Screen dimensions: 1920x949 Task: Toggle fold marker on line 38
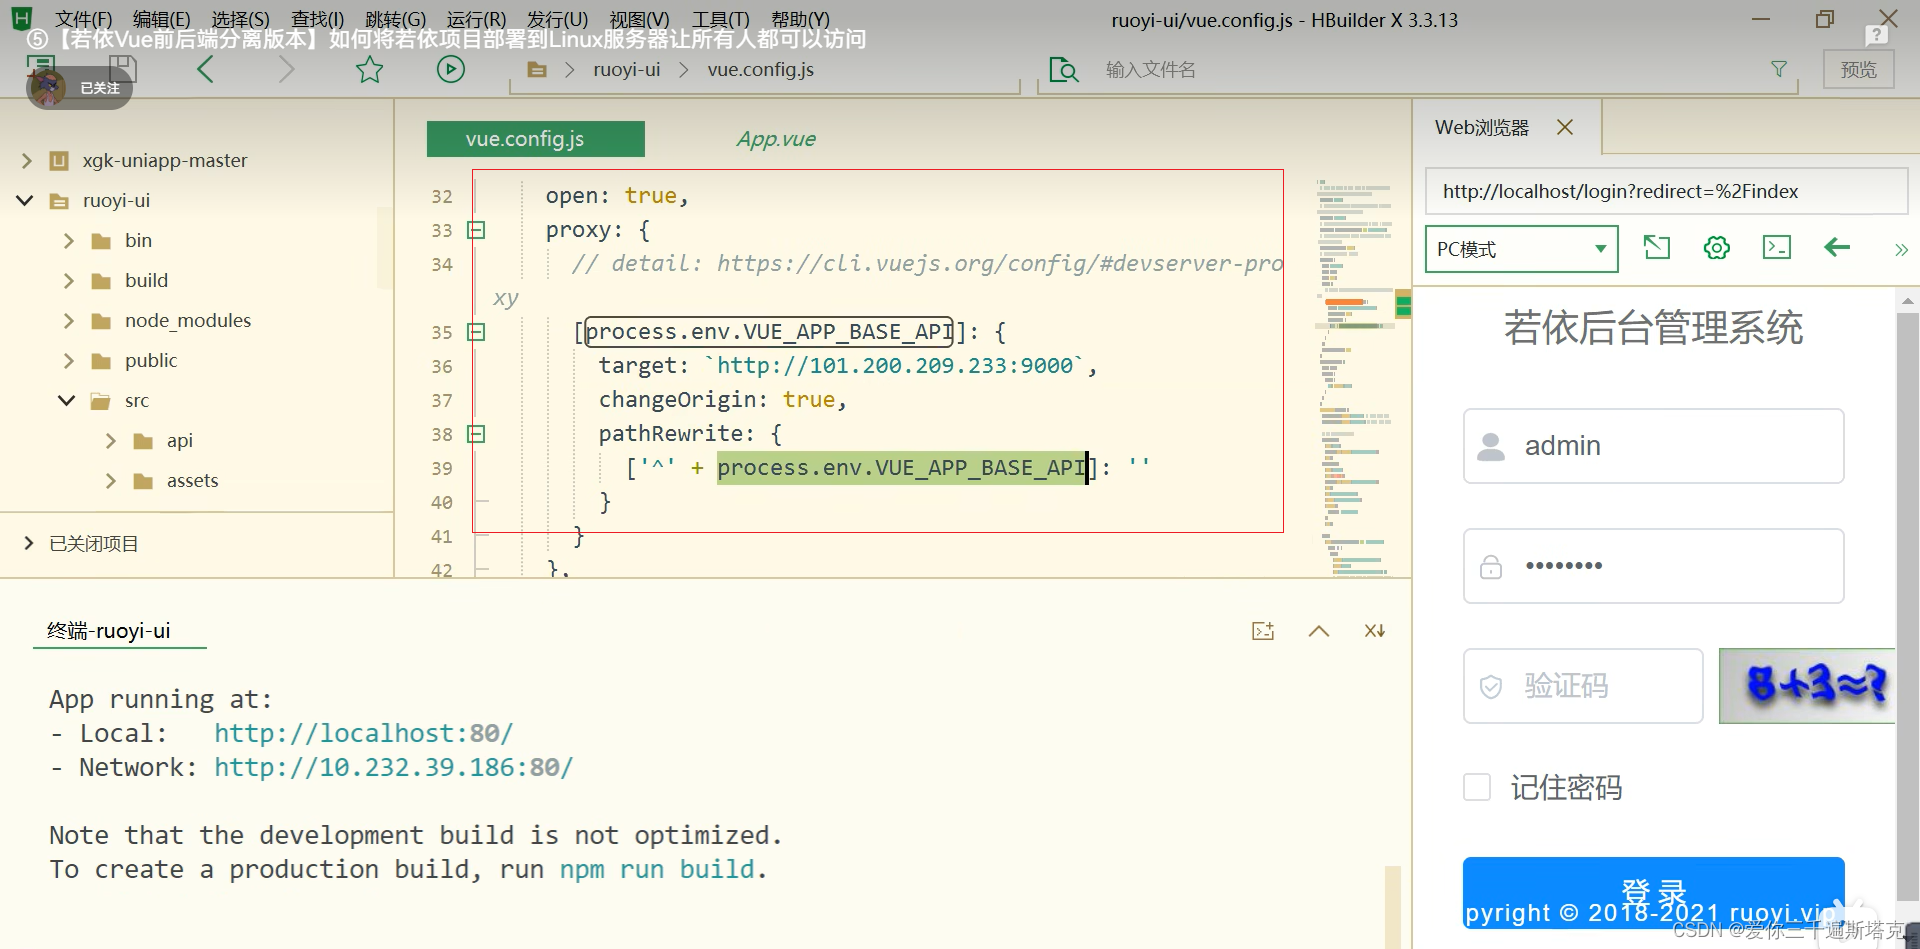(x=476, y=434)
